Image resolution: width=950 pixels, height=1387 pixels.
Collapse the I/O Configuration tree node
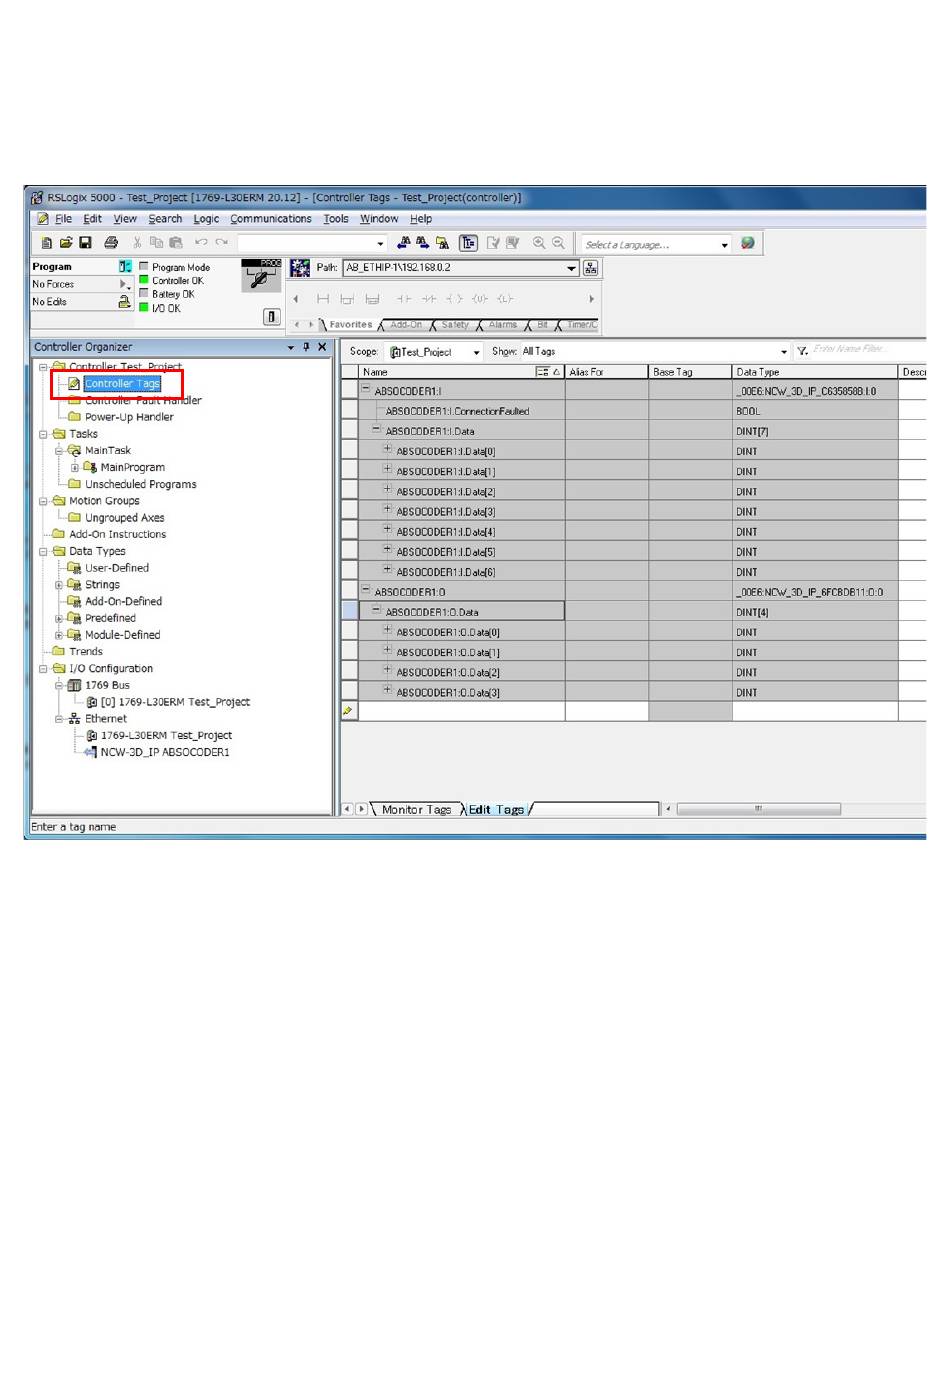(x=43, y=669)
